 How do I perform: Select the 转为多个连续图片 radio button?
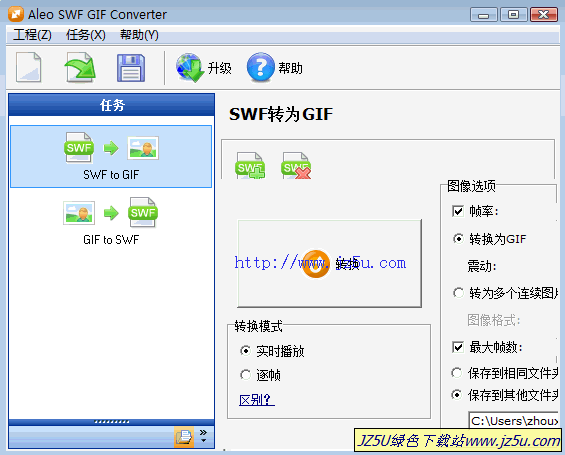coord(458,293)
